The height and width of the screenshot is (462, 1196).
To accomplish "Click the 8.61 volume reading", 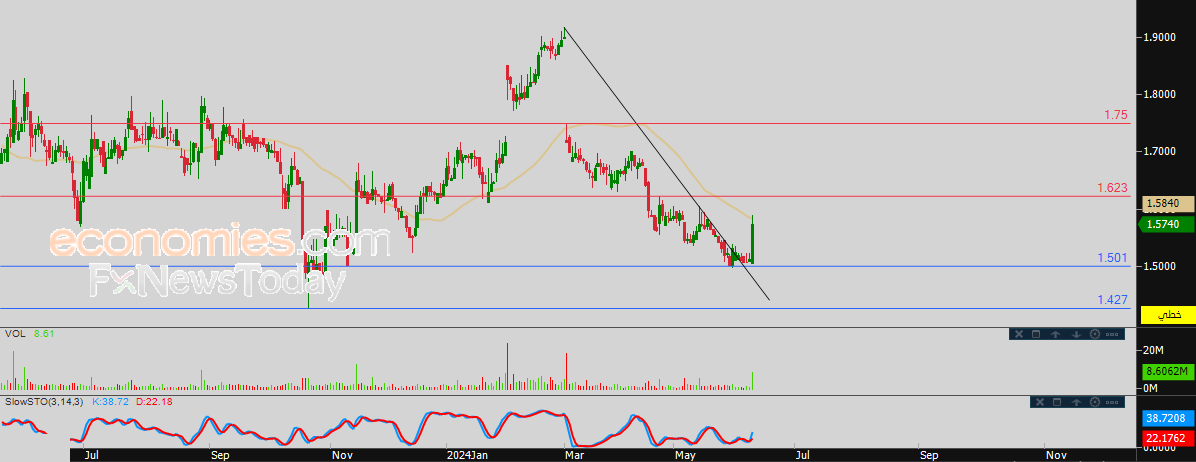I will click(x=43, y=334).
